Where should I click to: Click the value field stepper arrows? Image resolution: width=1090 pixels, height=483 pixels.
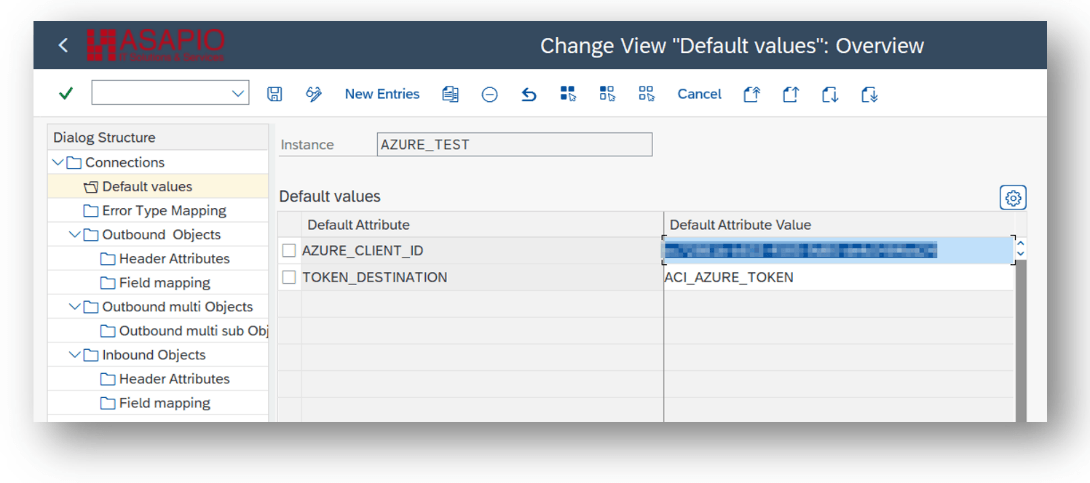click(x=1020, y=249)
